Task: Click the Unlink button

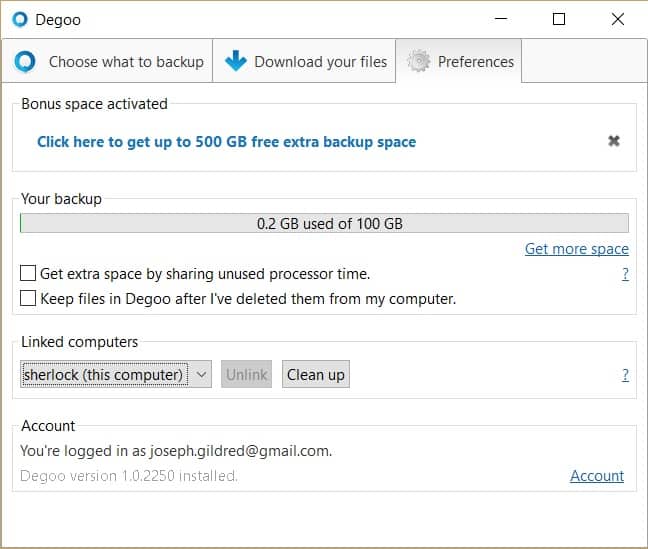Action: (246, 375)
